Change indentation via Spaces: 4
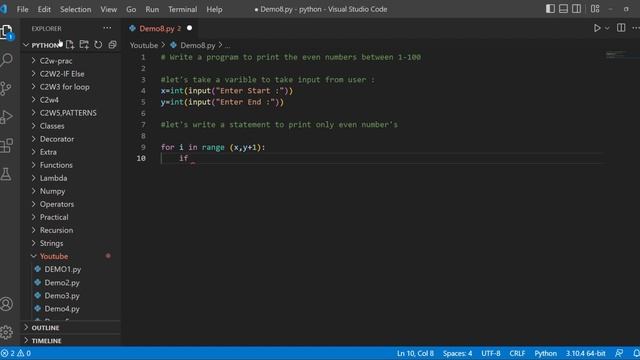The image size is (640, 360). click(458, 353)
